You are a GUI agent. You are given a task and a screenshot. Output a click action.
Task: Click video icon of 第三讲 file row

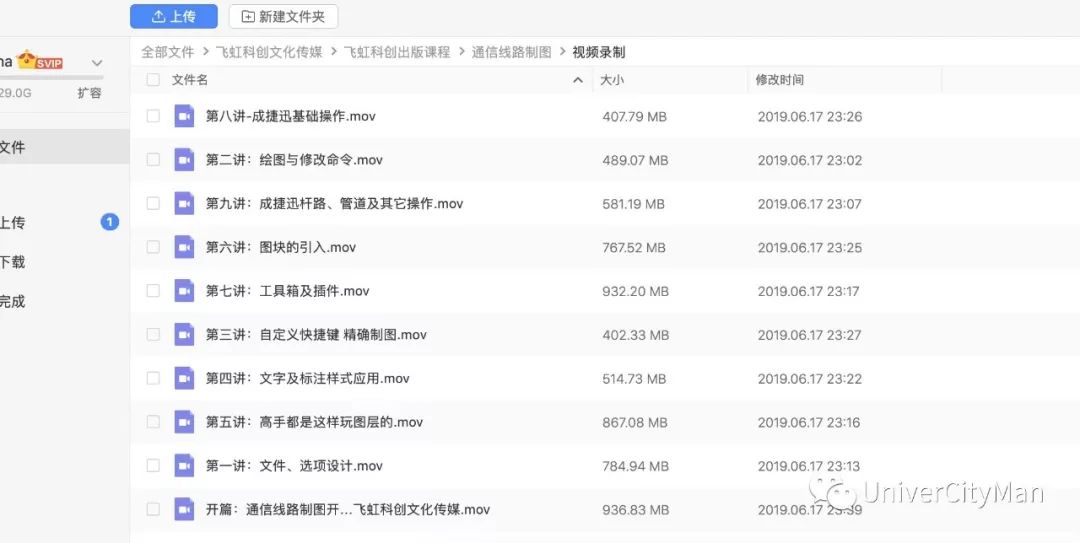pyautogui.click(x=184, y=334)
